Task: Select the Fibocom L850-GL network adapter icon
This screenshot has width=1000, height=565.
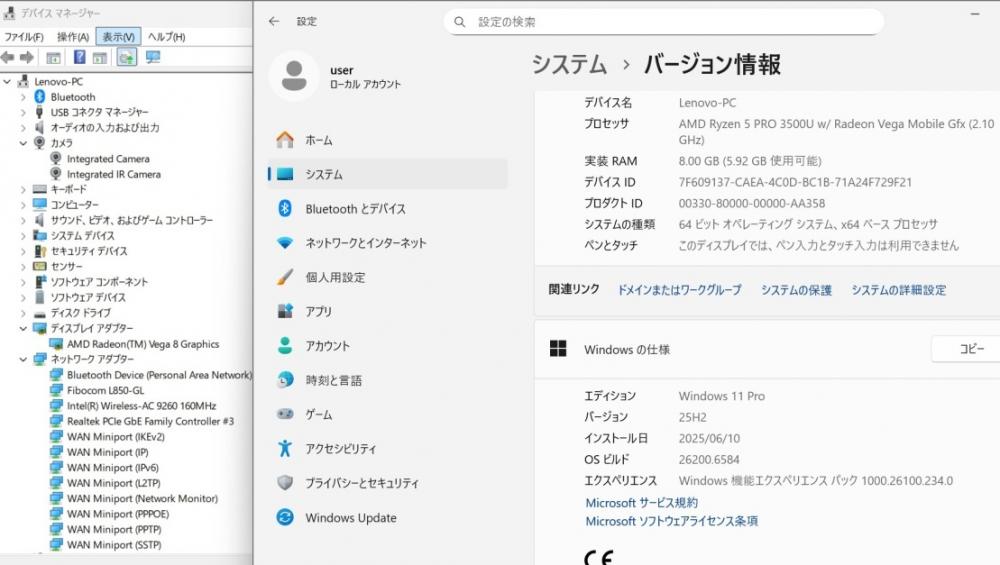Action: click(56, 390)
